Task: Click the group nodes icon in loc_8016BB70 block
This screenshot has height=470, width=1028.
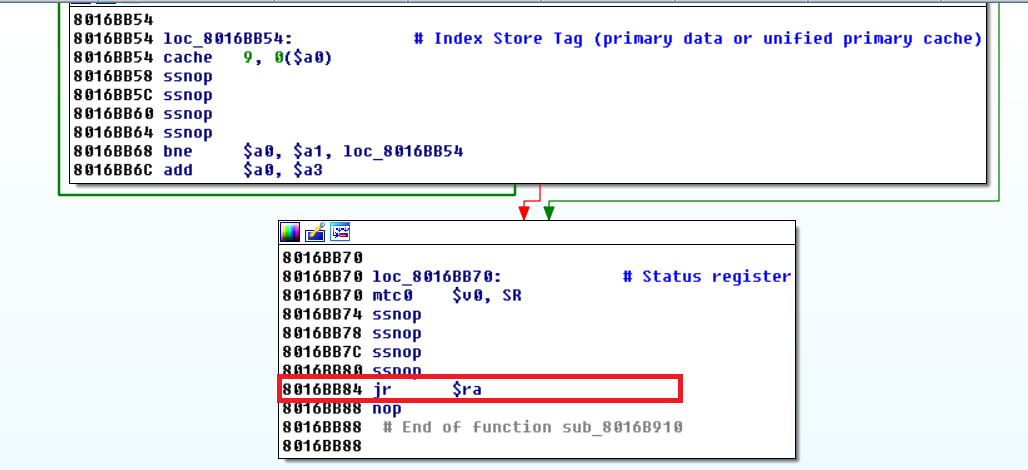Action: coord(340,231)
